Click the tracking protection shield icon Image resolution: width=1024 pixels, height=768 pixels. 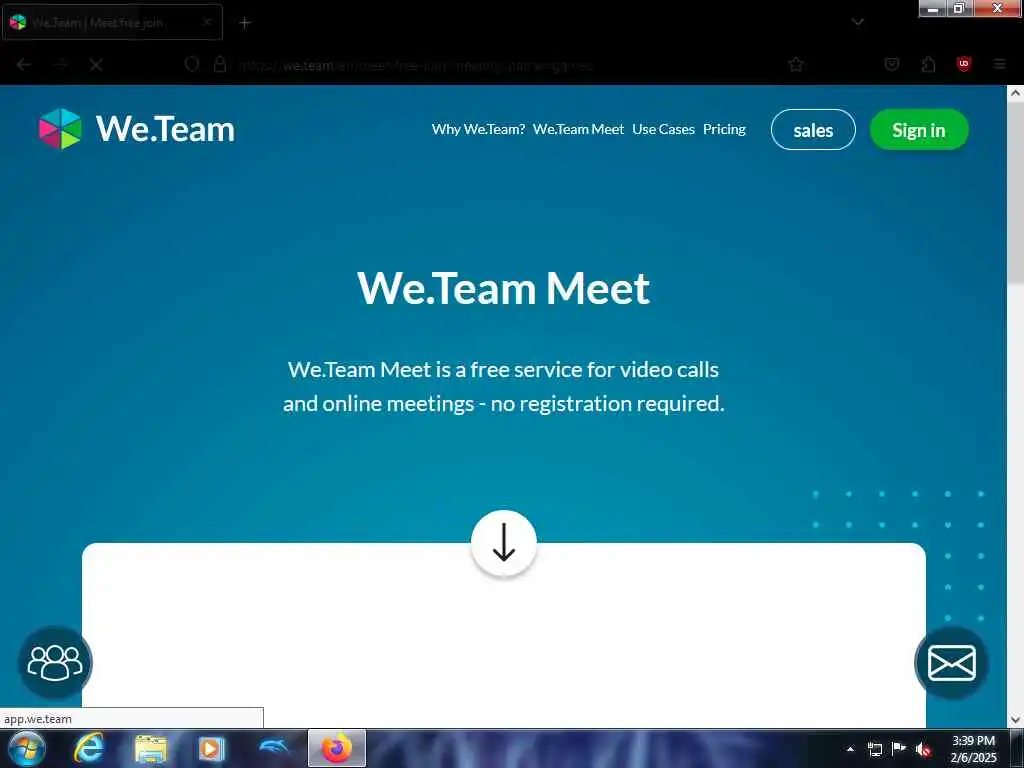click(x=191, y=64)
